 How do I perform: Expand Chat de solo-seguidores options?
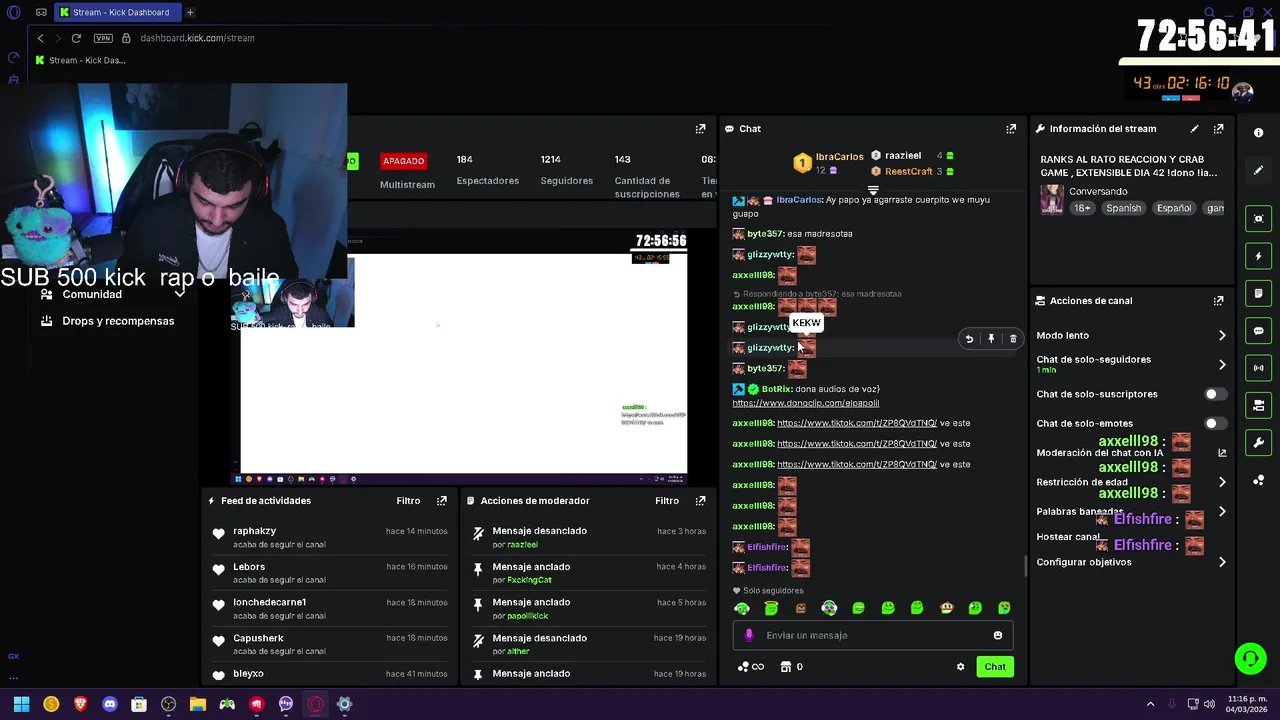click(x=1222, y=365)
